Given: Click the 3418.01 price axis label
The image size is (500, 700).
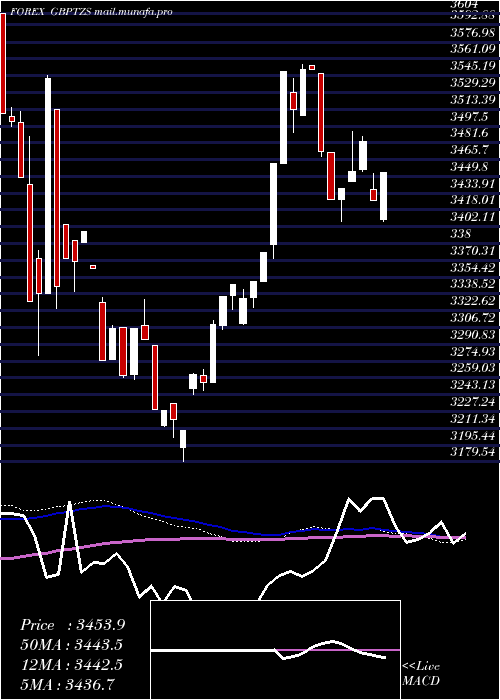Looking at the screenshot, I should click(x=473, y=200).
